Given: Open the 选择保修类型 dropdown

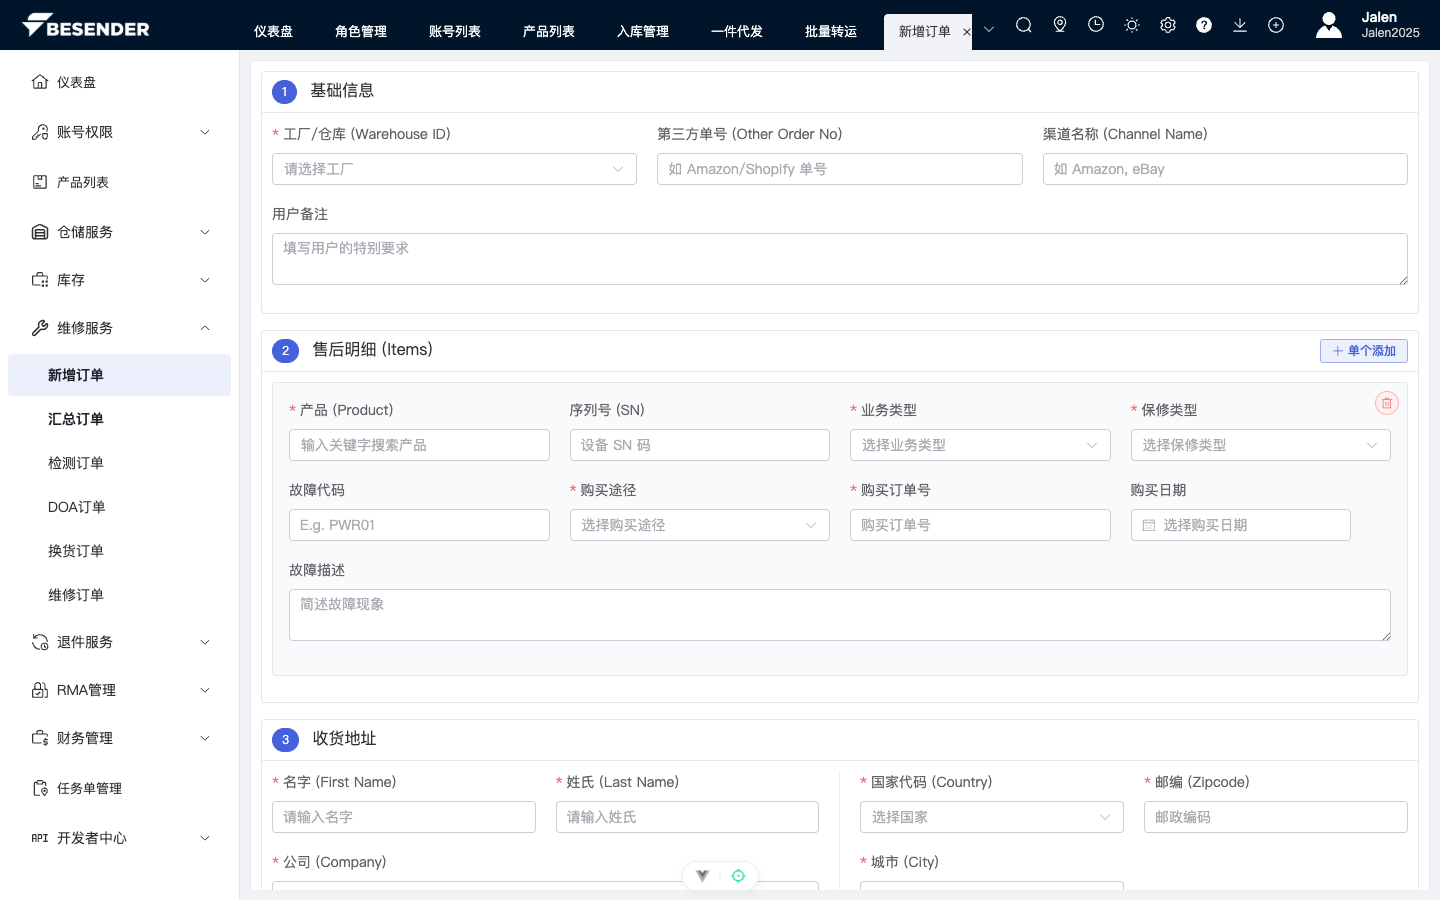Looking at the screenshot, I should tap(1260, 445).
